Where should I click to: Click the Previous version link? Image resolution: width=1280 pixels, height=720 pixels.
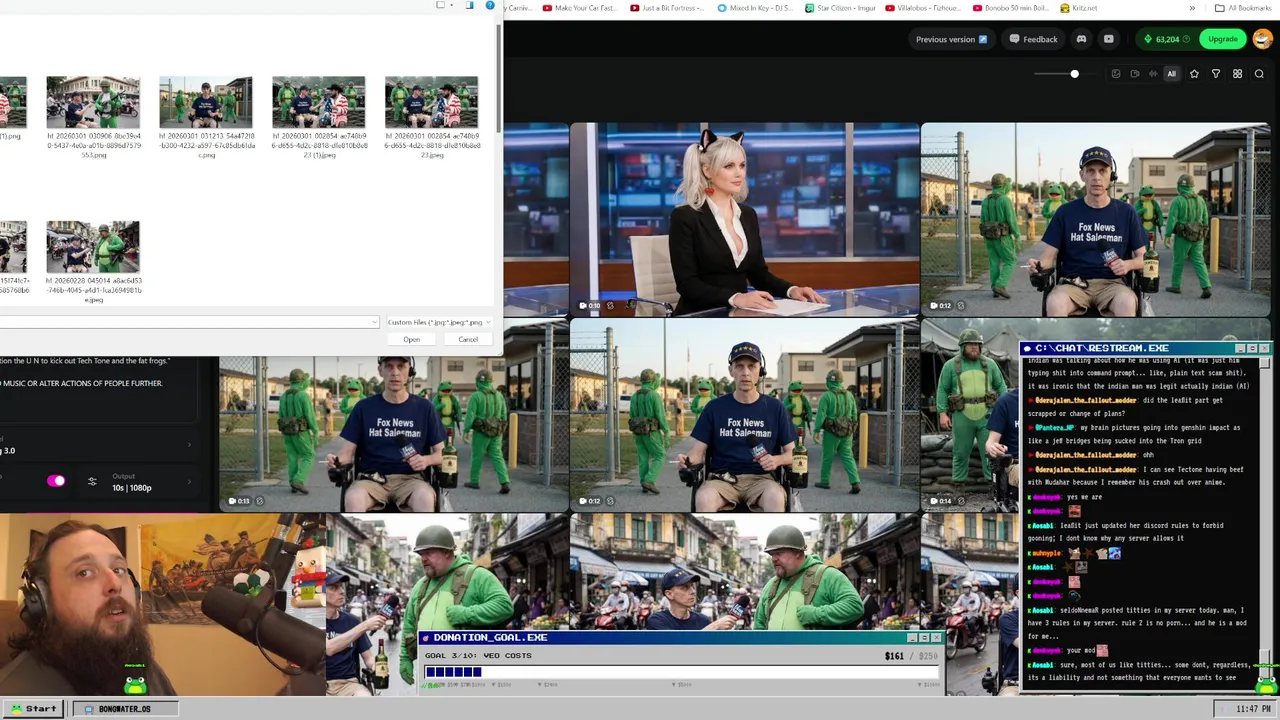951,39
